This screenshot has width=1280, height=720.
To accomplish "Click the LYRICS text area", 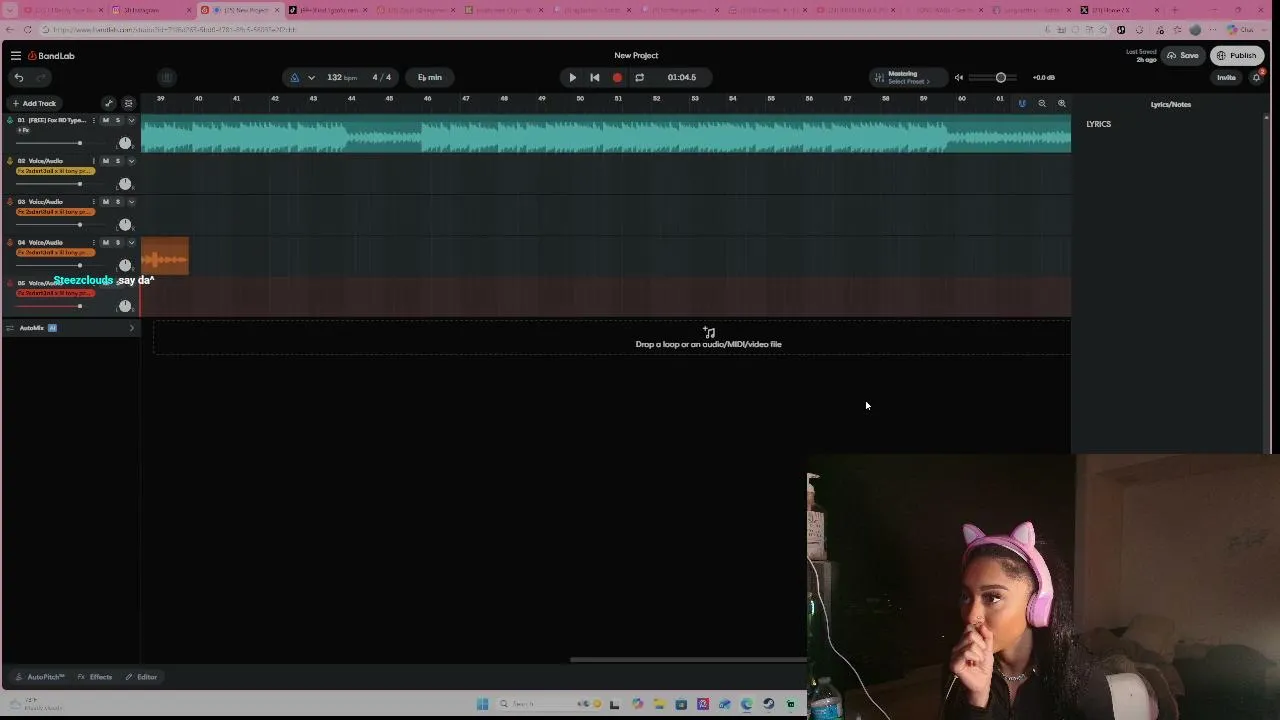I will coord(1099,124).
